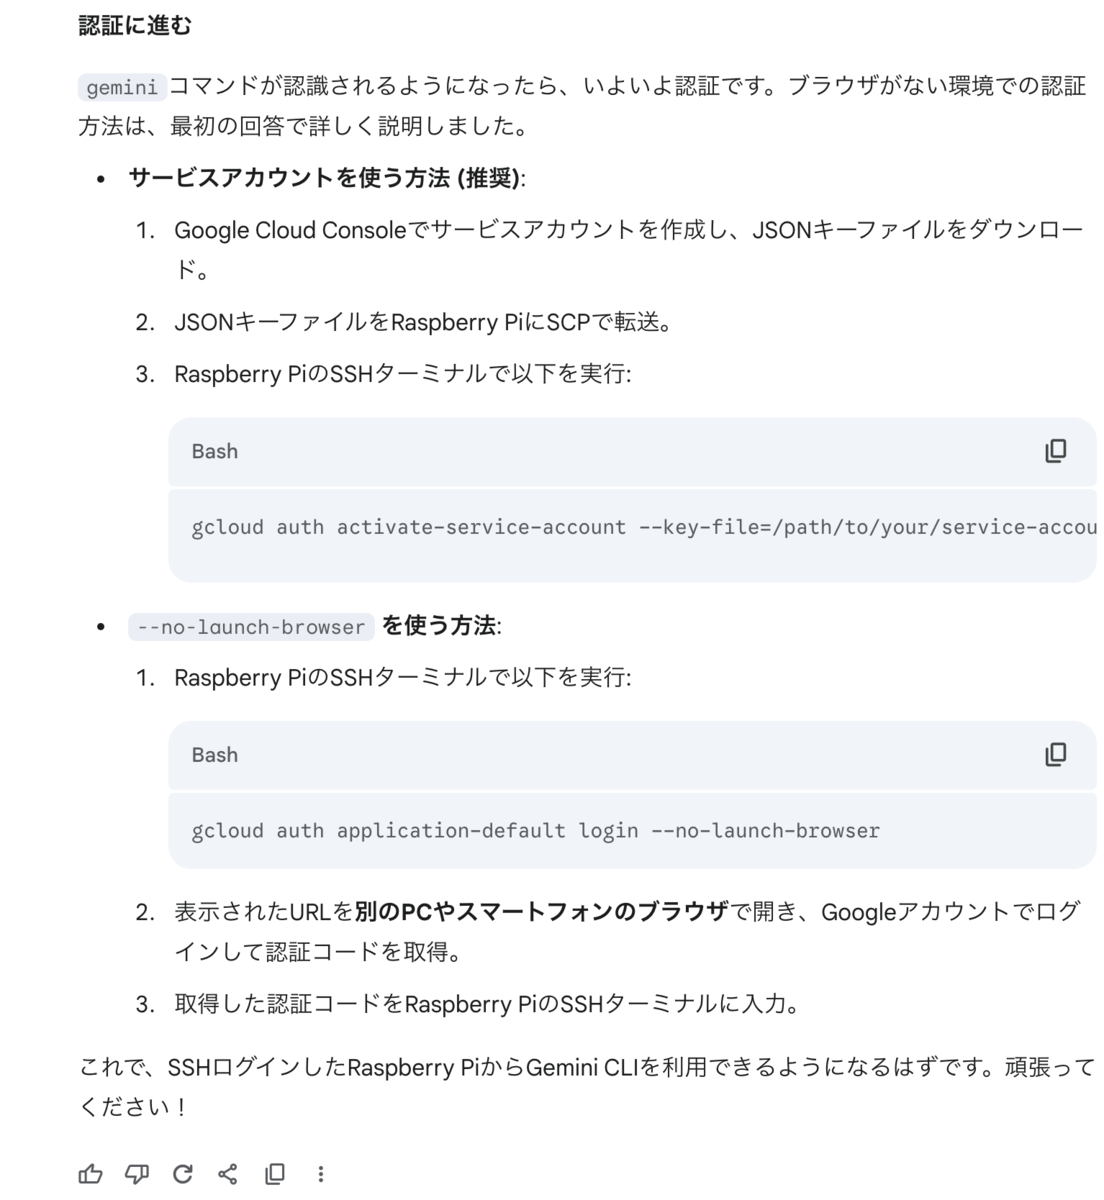Copy the application-default login Bash code

tap(1055, 754)
